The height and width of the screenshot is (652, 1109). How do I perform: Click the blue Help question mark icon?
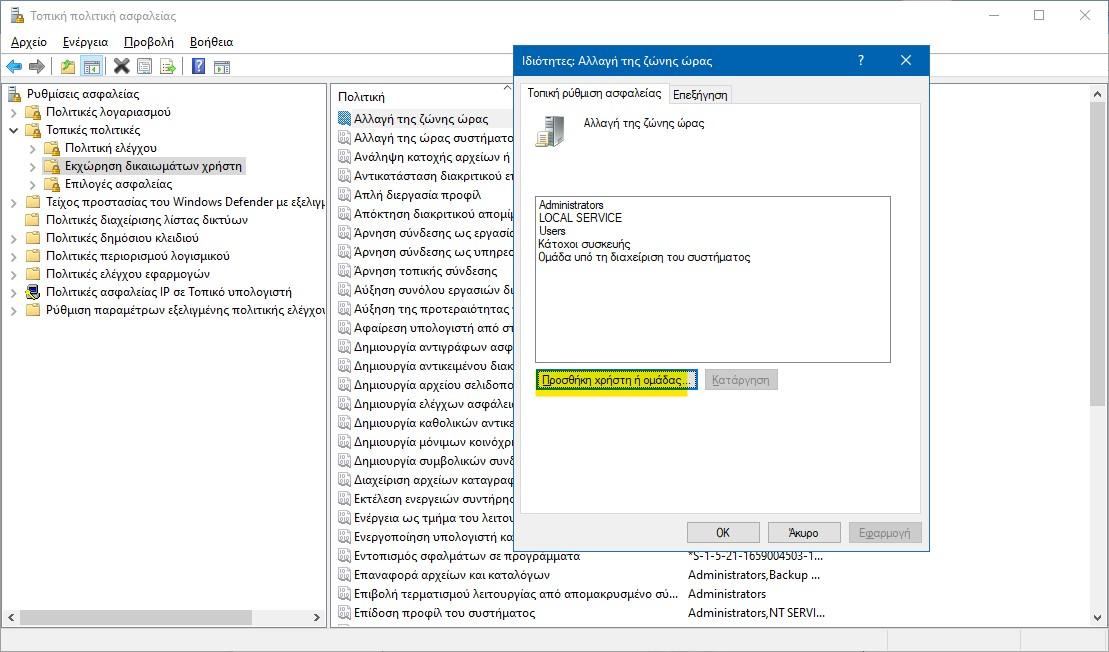(x=199, y=66)
